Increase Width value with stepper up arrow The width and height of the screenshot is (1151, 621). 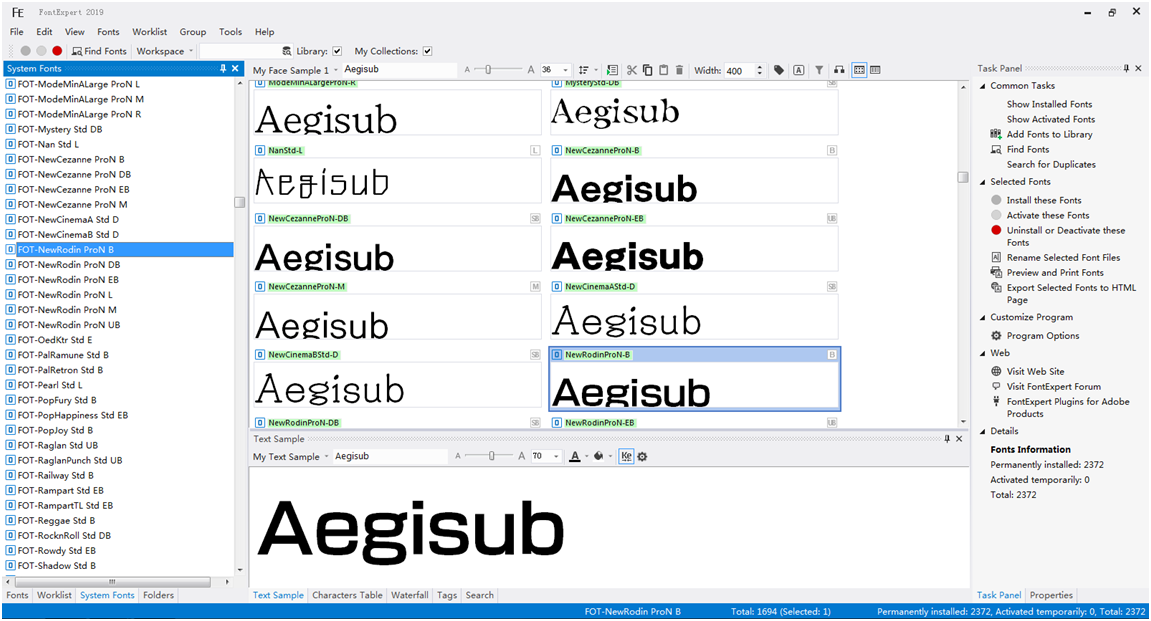pyautogui.click(x=760, y=67)
